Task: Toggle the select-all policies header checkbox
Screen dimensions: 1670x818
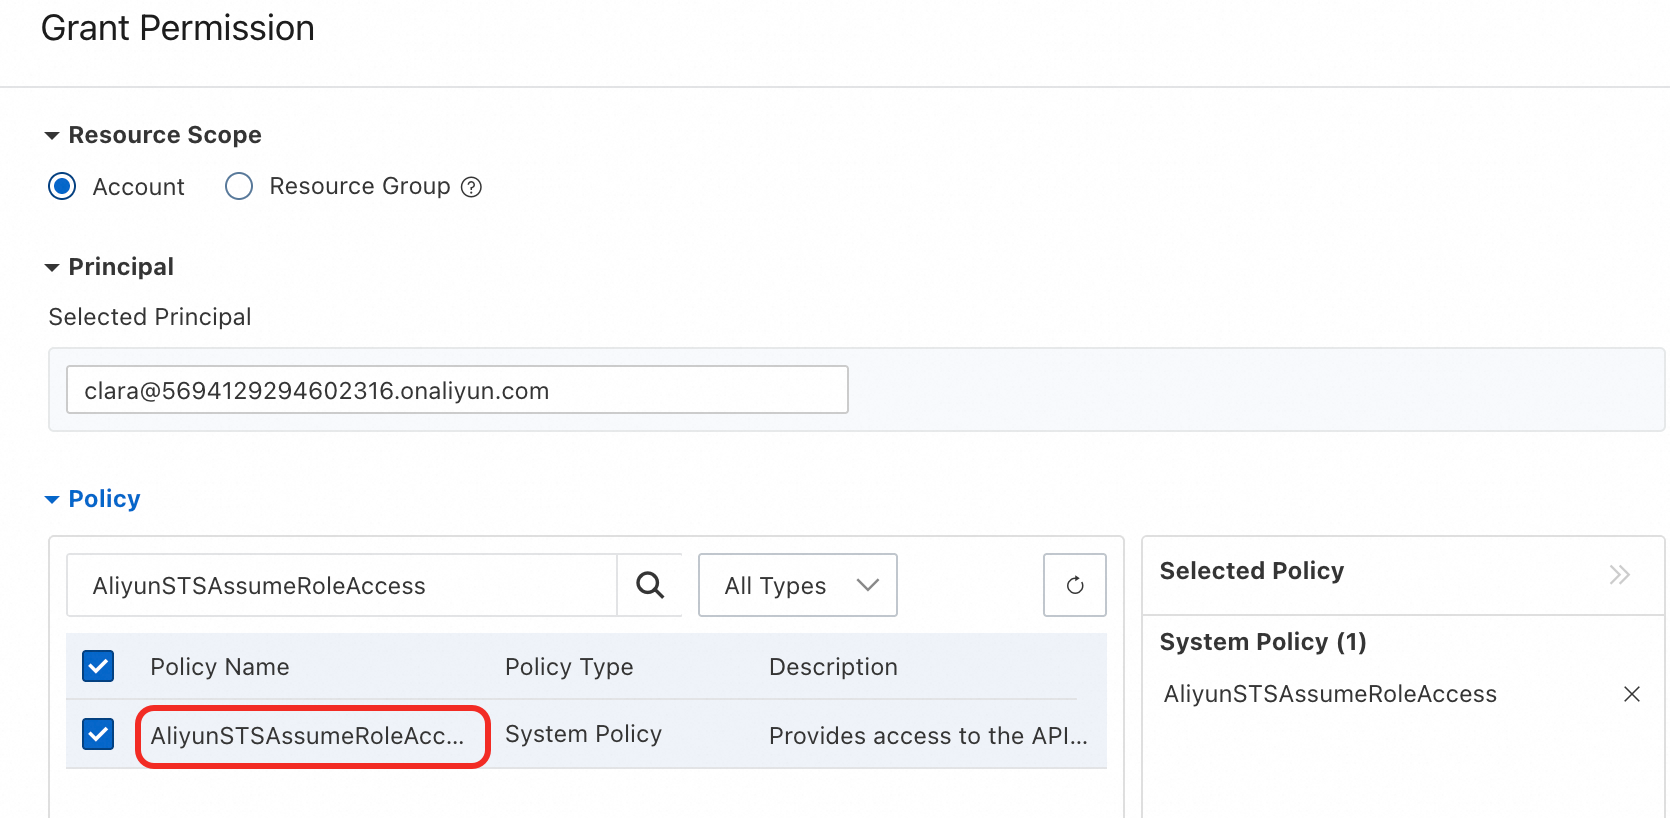Action: pyautogui.click(x=98, y=666)
